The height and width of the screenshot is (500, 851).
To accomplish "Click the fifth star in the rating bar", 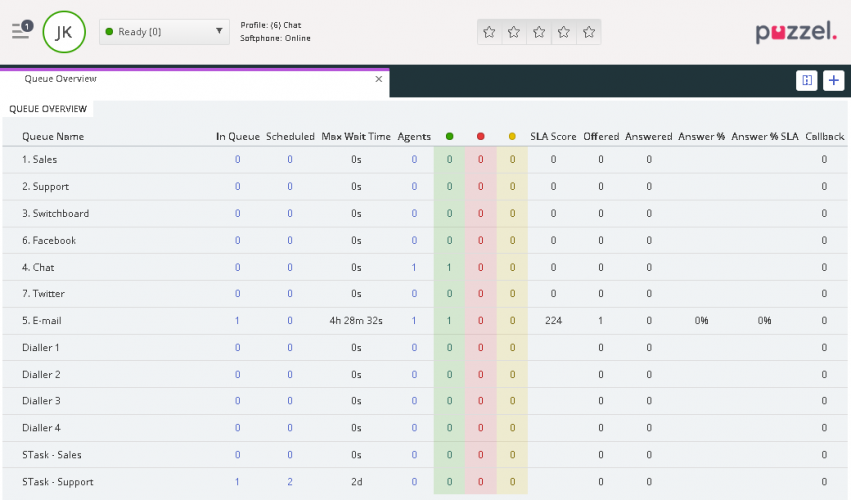I will 589,32.
